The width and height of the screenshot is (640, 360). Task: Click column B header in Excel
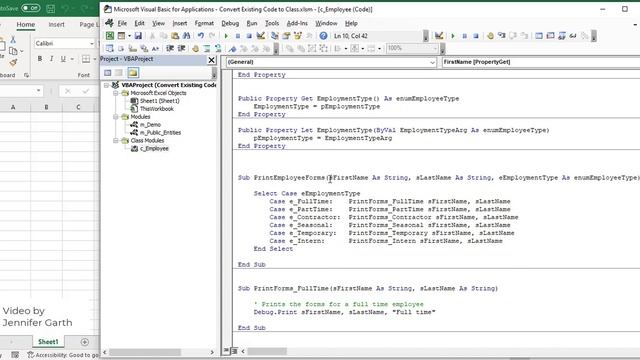point(46,107)
